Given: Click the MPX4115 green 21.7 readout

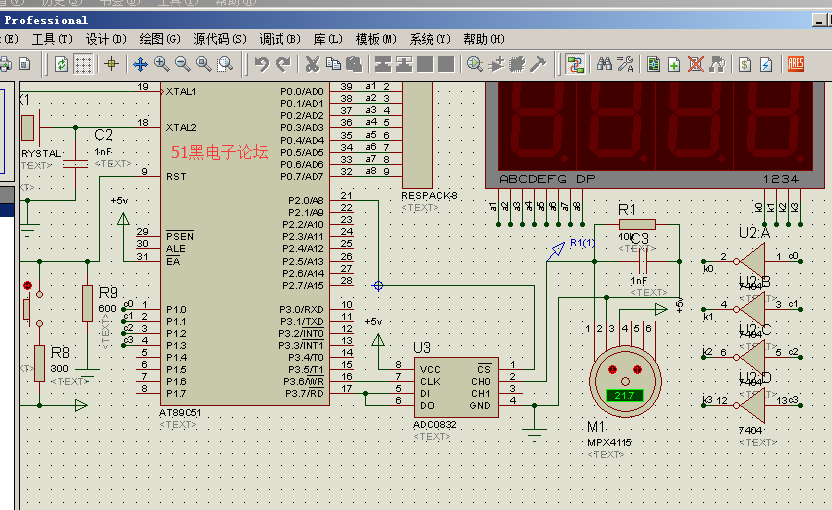Looking at the screenshot, I should coord(625,395).
